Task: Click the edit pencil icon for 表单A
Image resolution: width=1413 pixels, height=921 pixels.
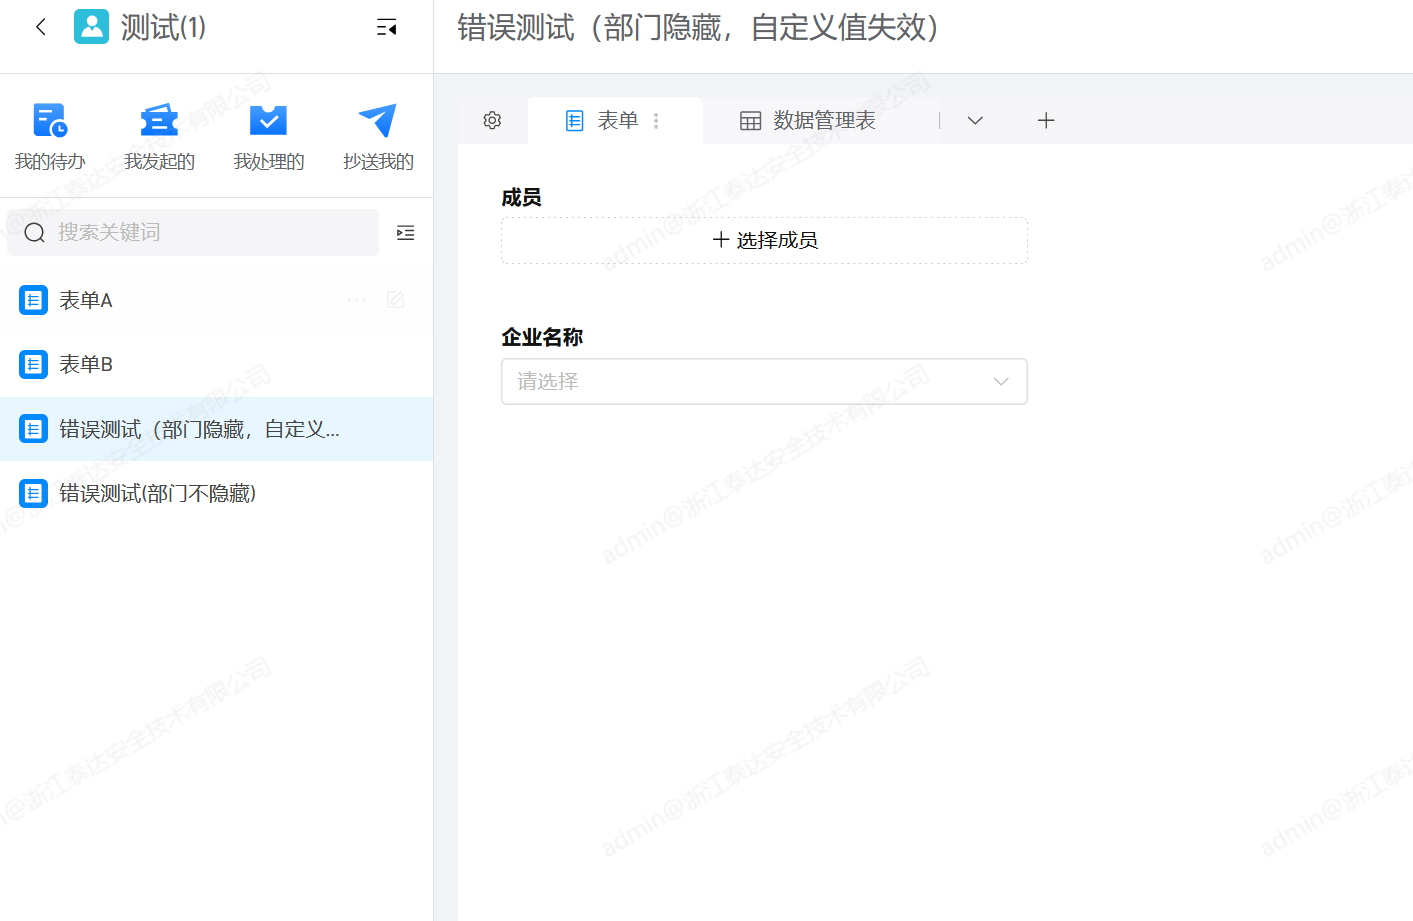Action: point(395,300)
